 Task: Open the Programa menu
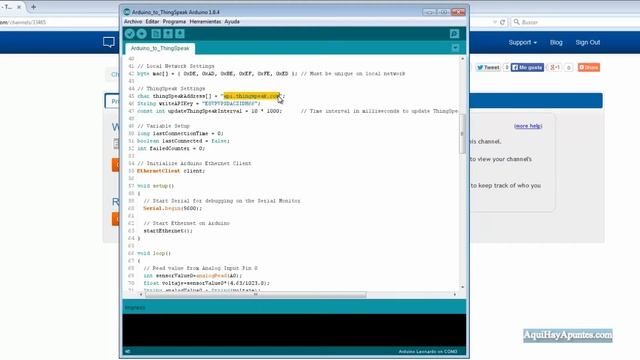[x=174, y=22]
